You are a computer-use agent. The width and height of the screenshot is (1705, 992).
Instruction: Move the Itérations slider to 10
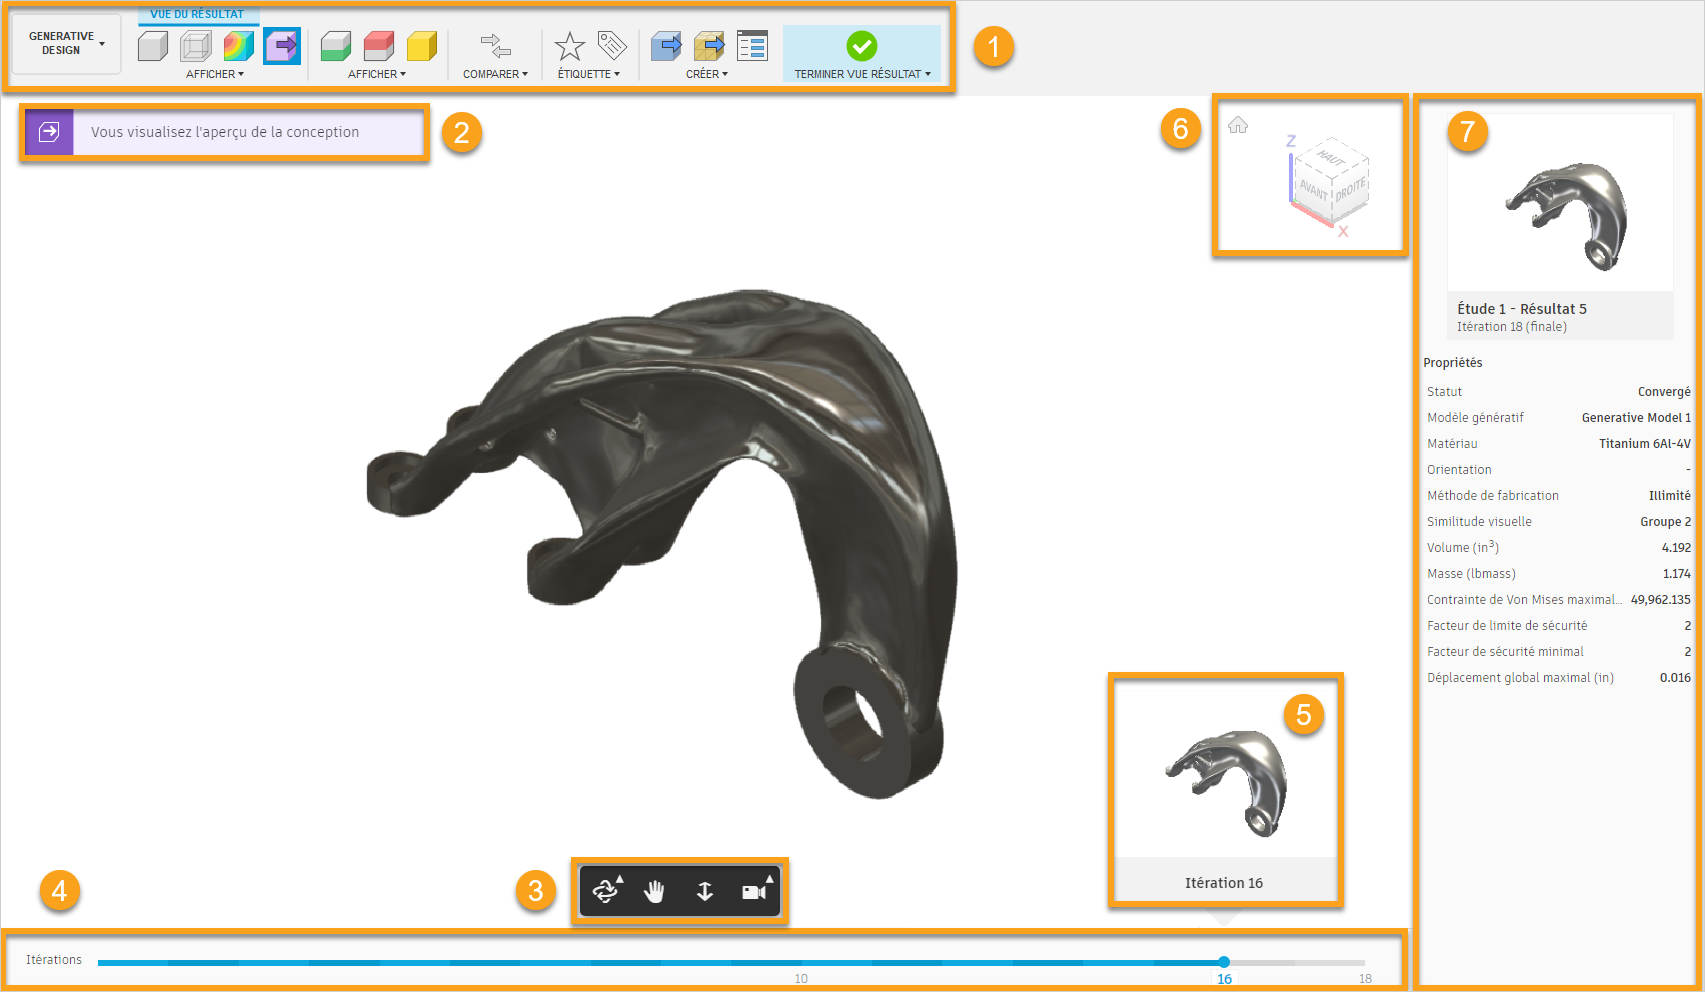tap(800, 960)
